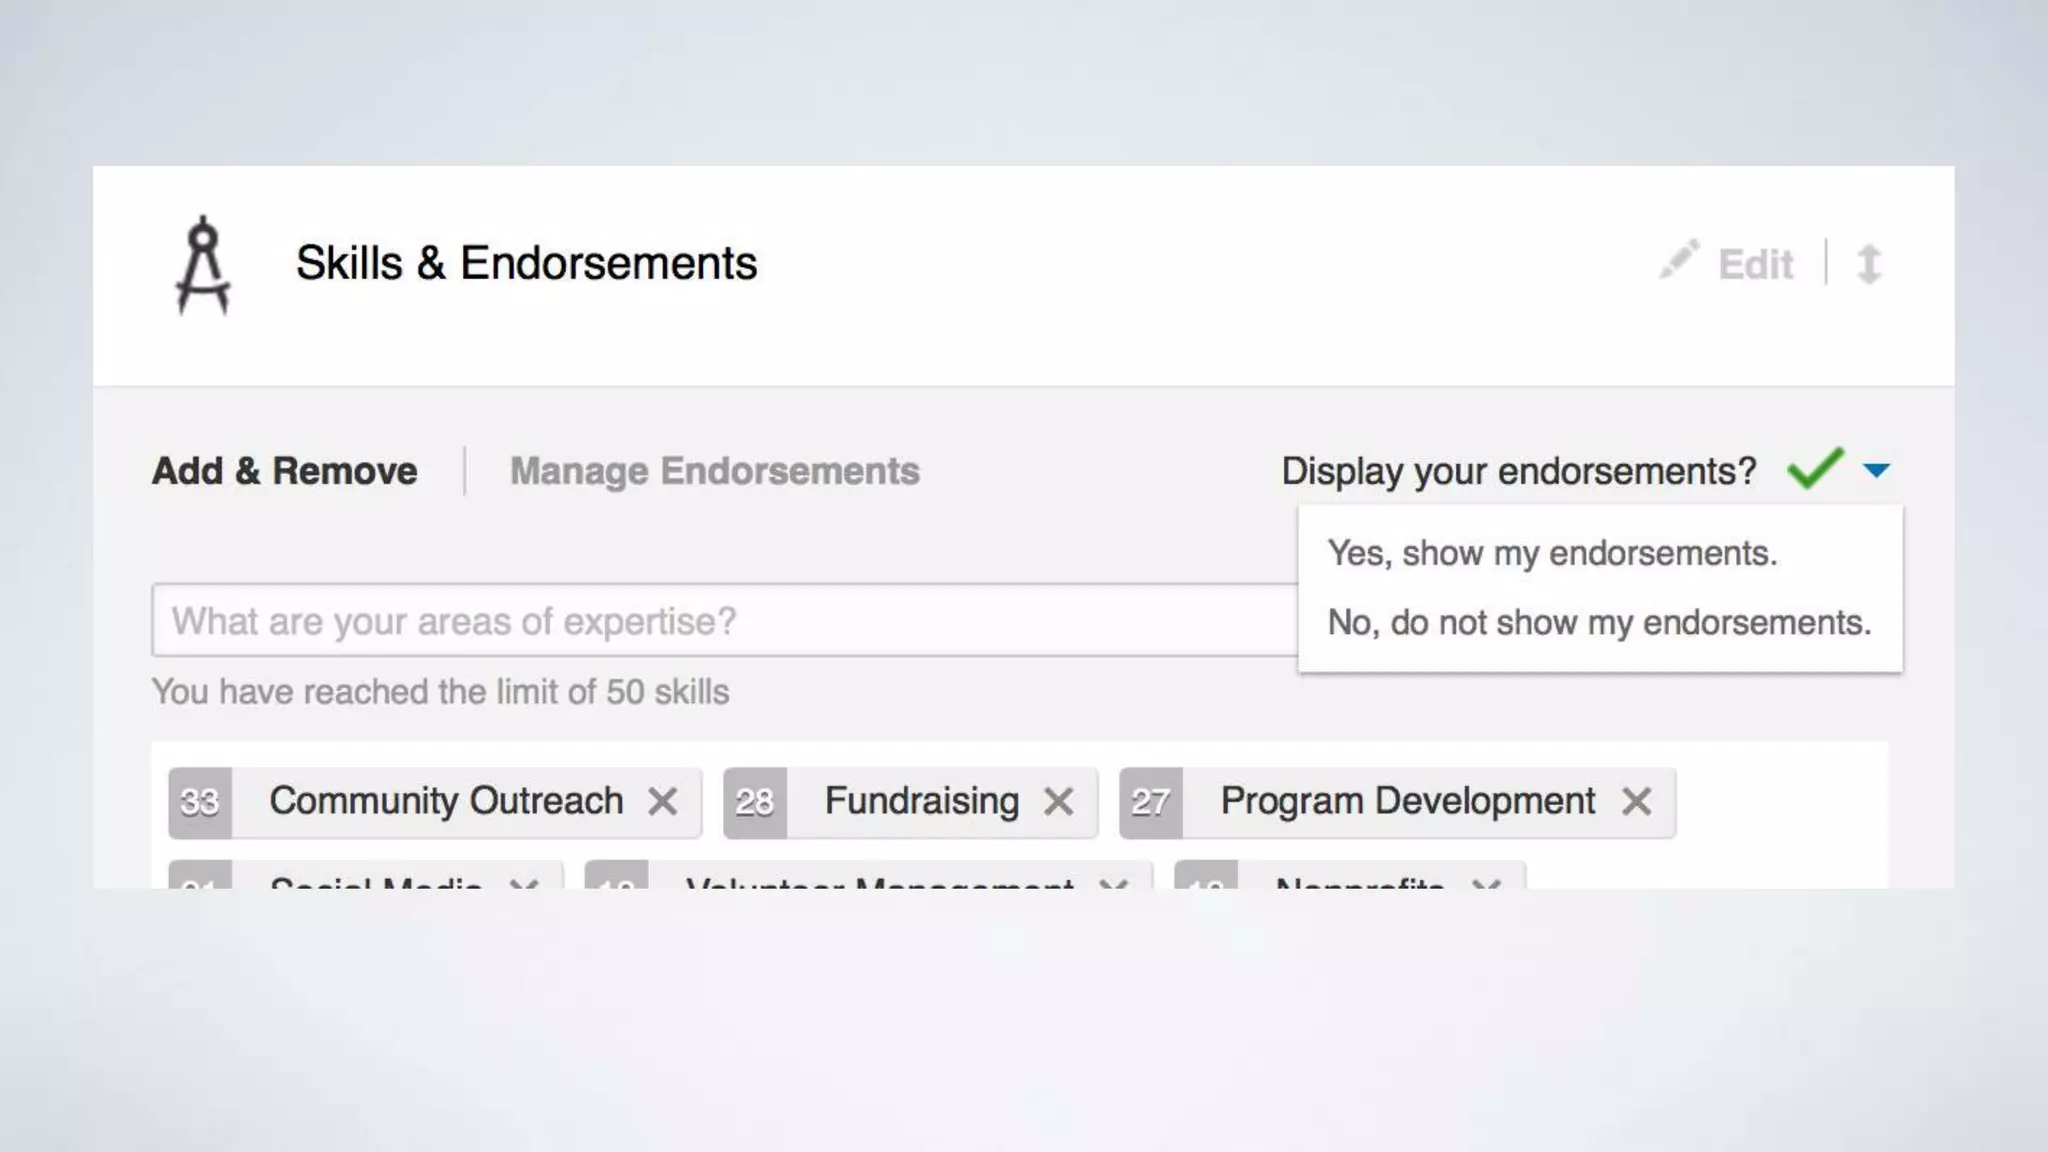2048x1152 pixels.
Task: Remove the Community Outreach skill
Action: (663, 801)
